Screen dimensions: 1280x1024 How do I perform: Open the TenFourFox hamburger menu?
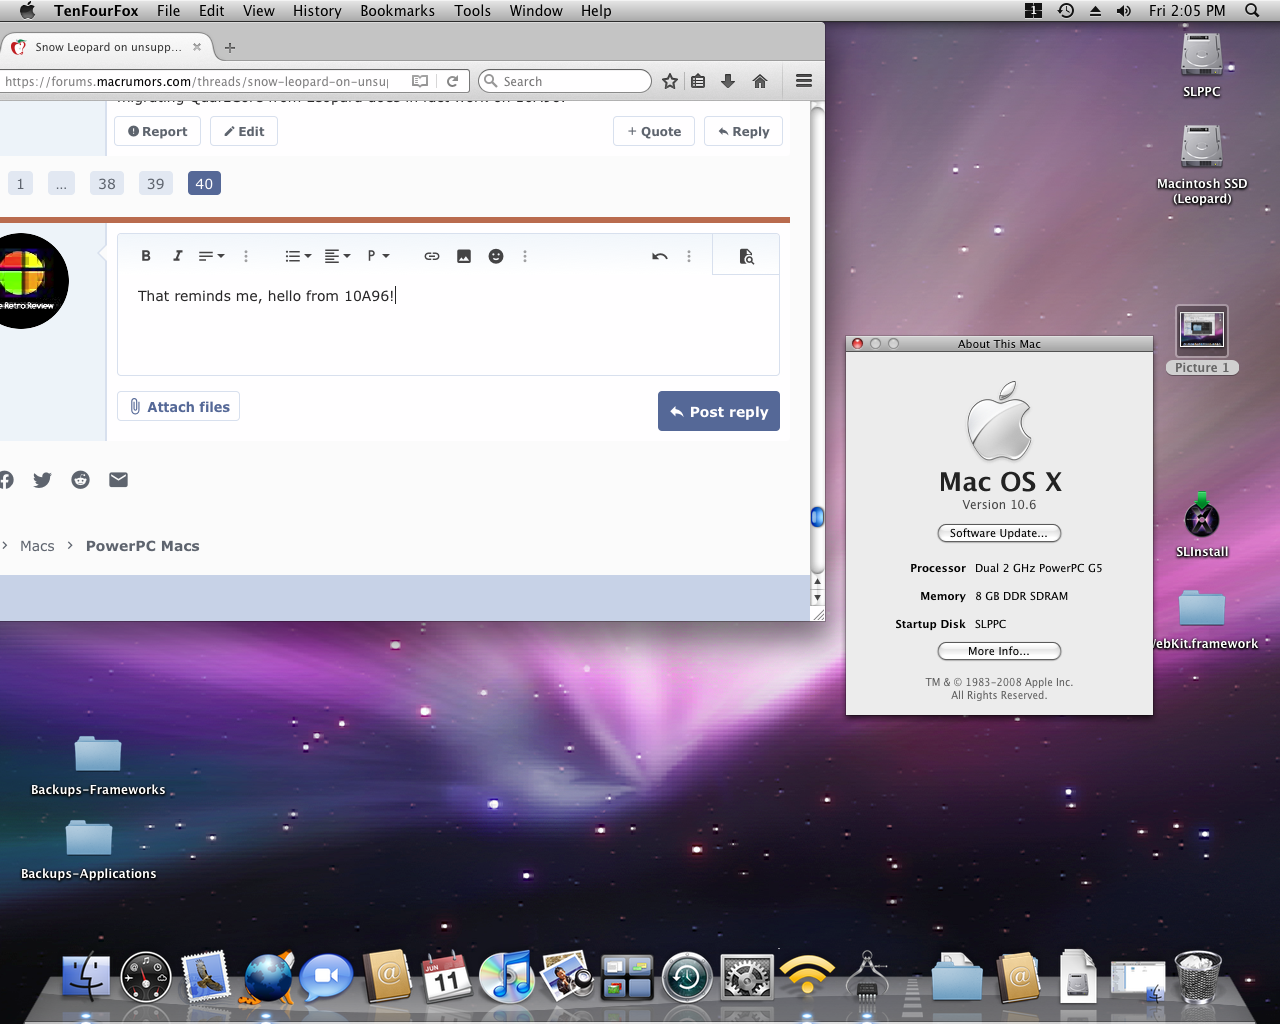coord(803,81)
